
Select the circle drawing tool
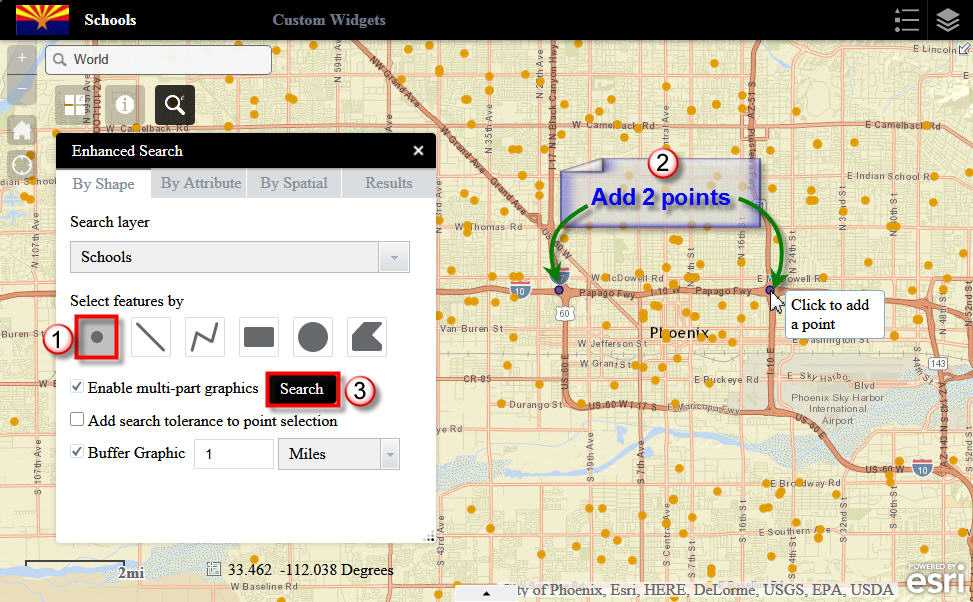[313, 337]
